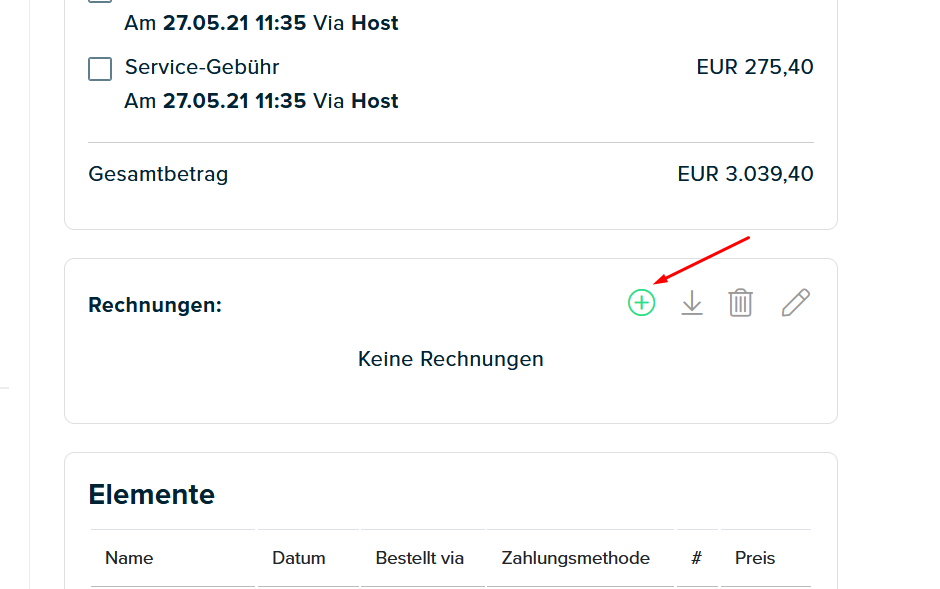Sort by the Datum column header
The width and height of the screenshot is (940, 589).
click(299, 558)
